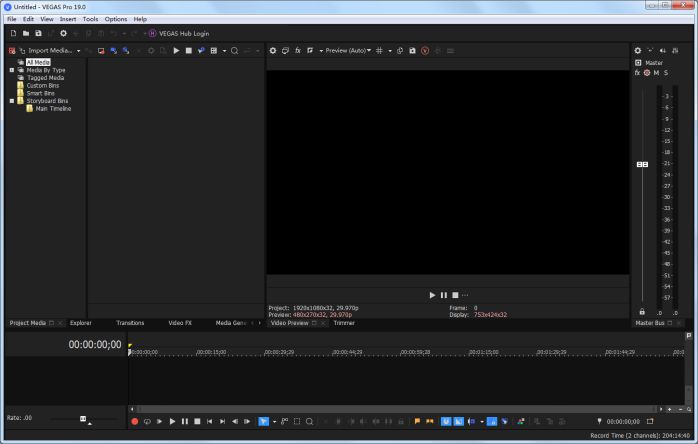The width and height of the screenshot is (698, 444).
Task: Click the Project Media search magnifier icon
Action: 235,51
